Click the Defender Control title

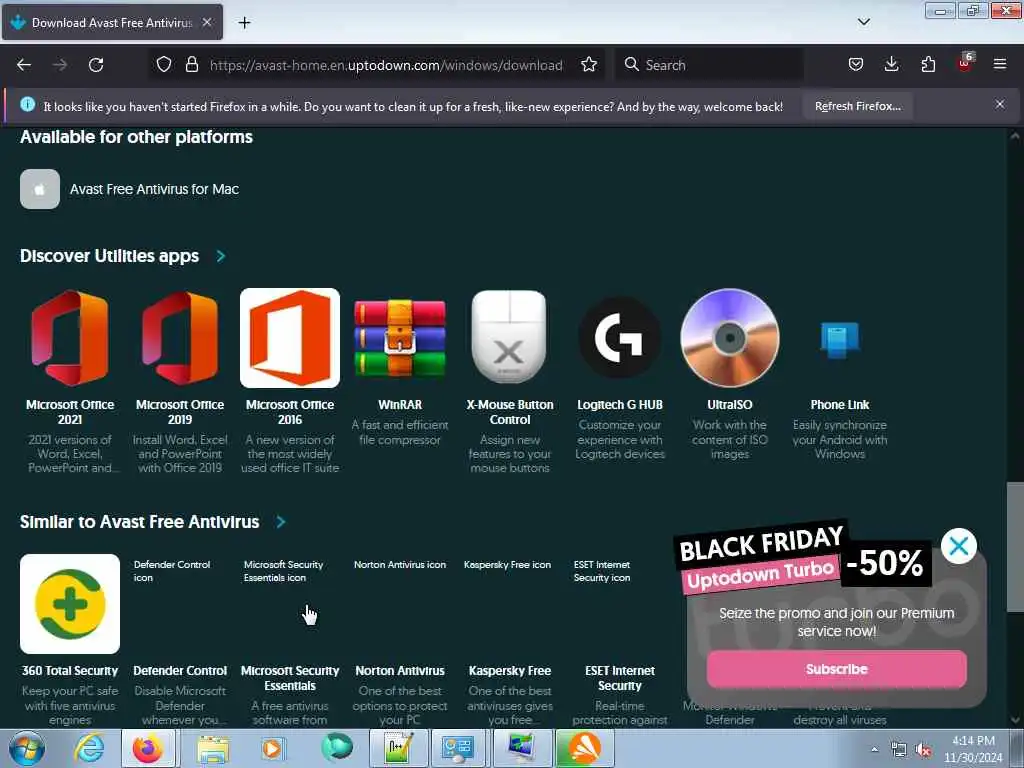coord(180,671)
